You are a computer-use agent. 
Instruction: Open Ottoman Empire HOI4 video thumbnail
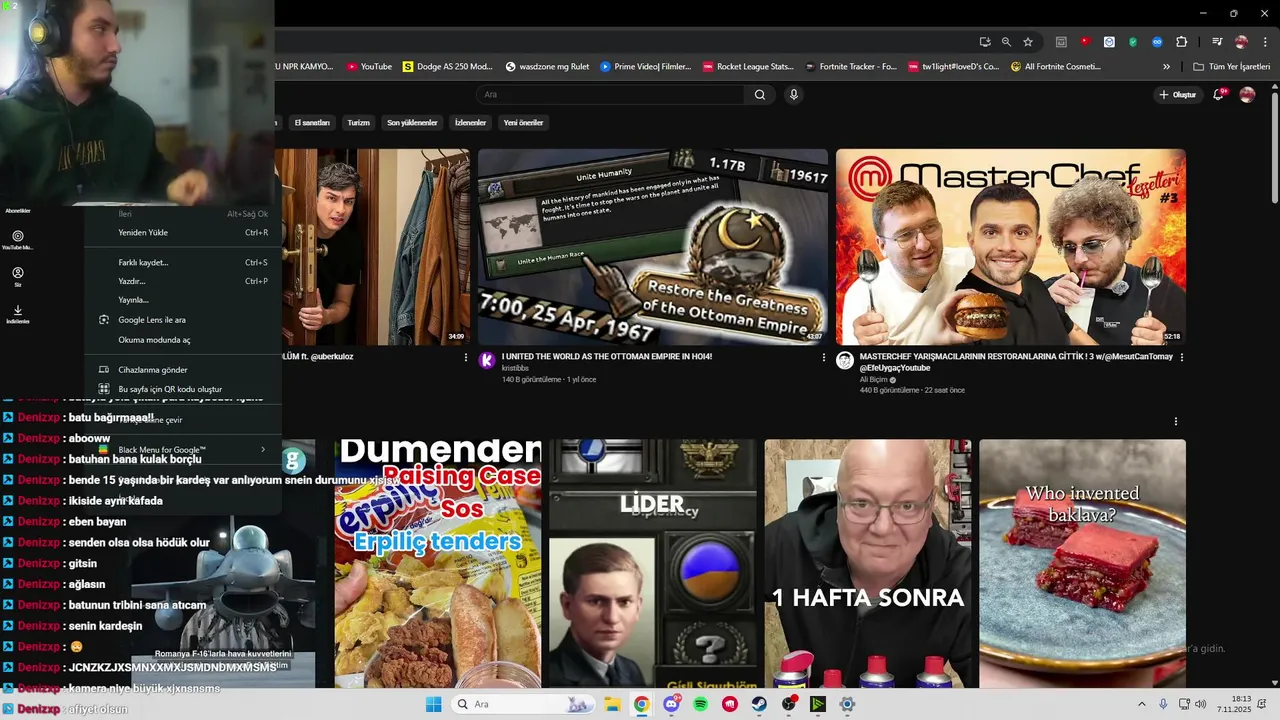(653, 247)
